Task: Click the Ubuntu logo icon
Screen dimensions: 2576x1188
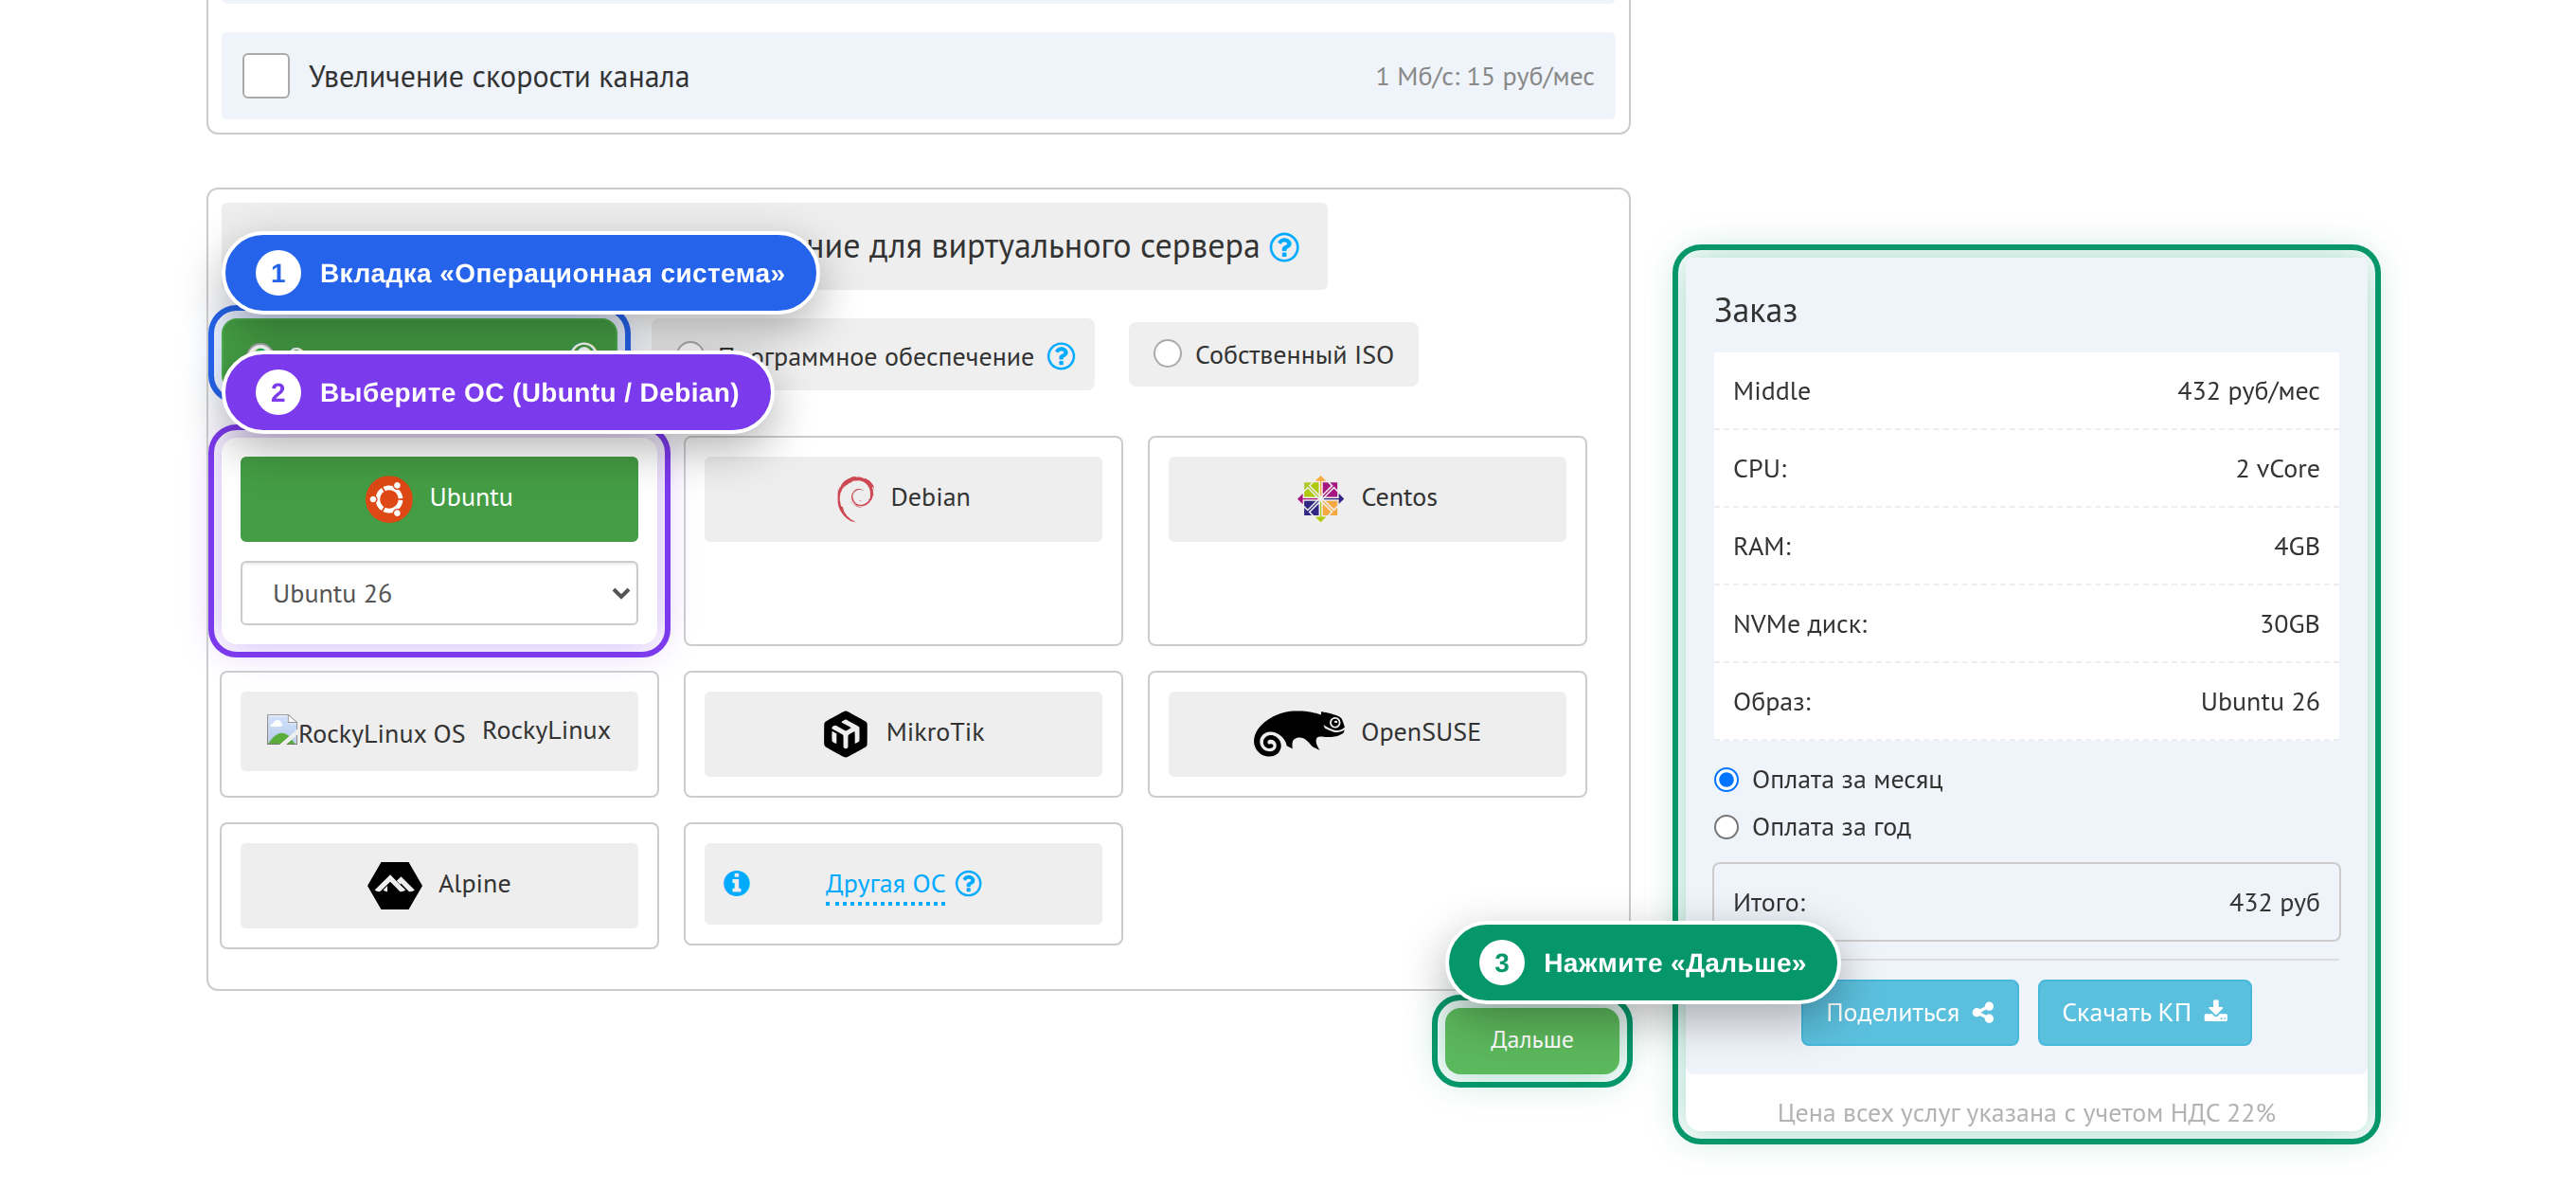Action: click(388, 498)
